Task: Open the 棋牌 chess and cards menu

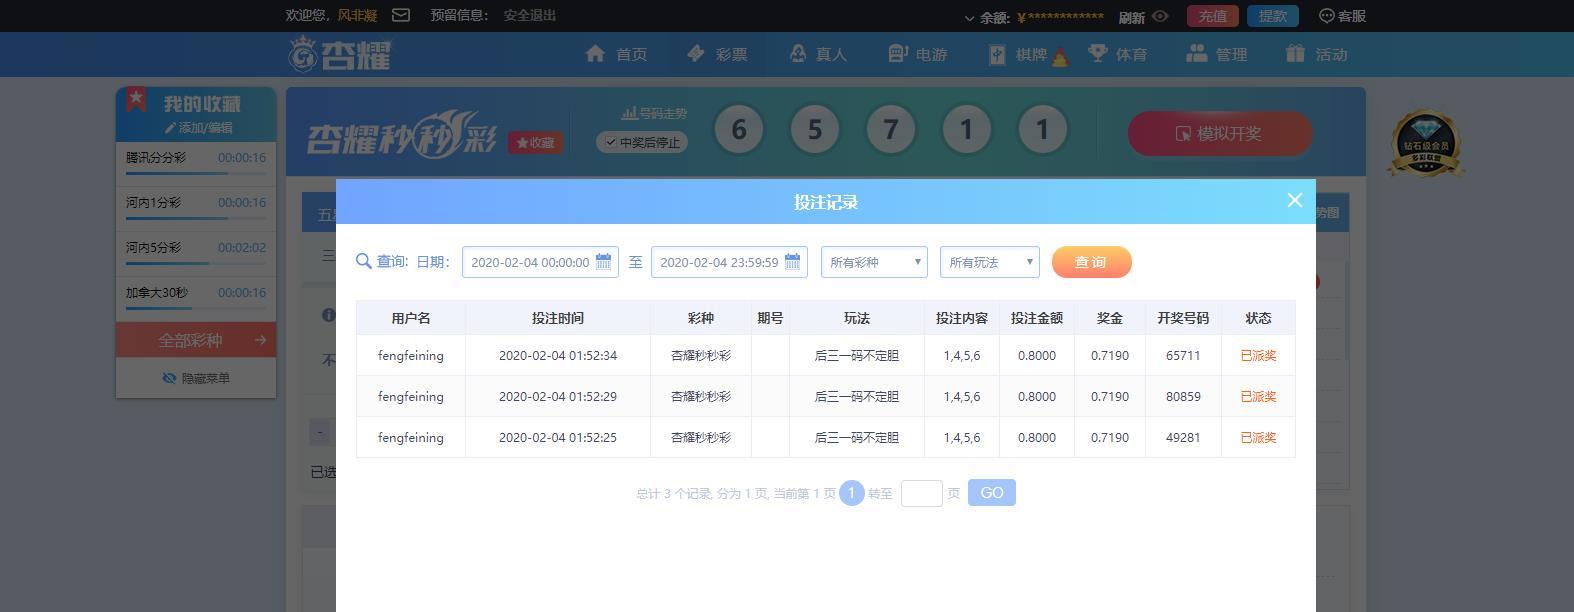Action: (1028, 54)
